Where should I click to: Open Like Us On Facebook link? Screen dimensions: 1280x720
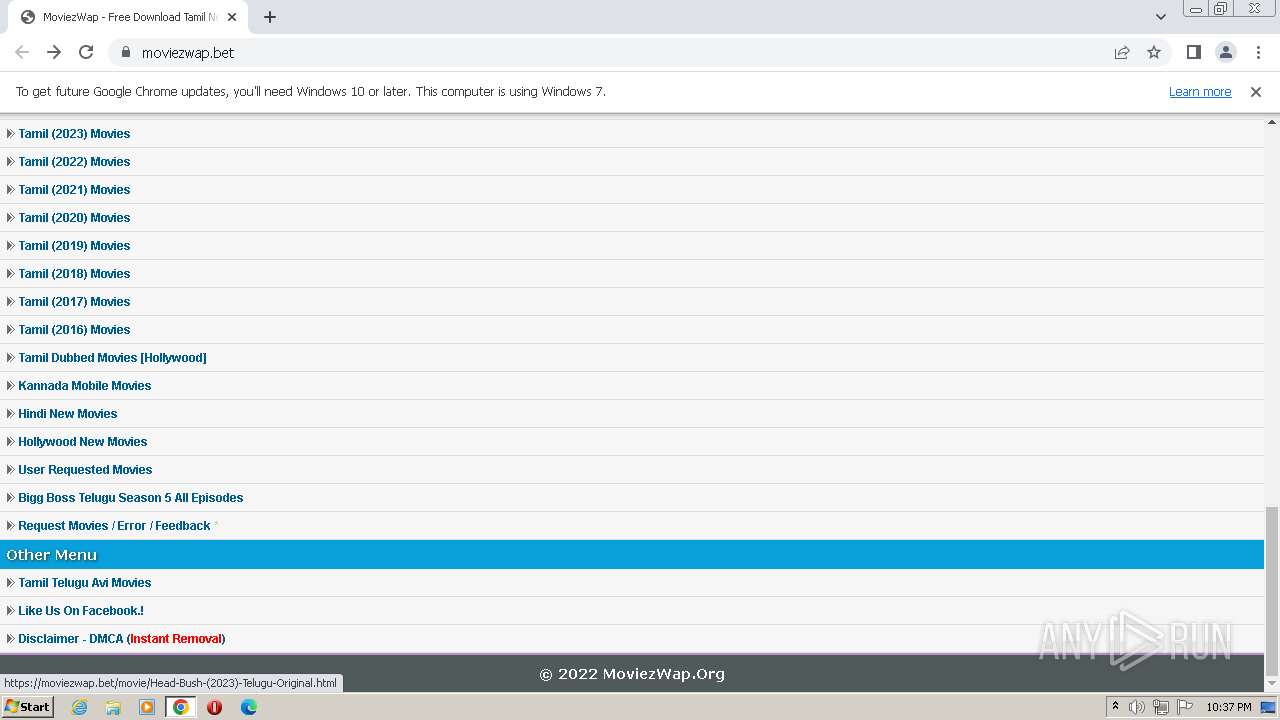[x=81, y=610]
